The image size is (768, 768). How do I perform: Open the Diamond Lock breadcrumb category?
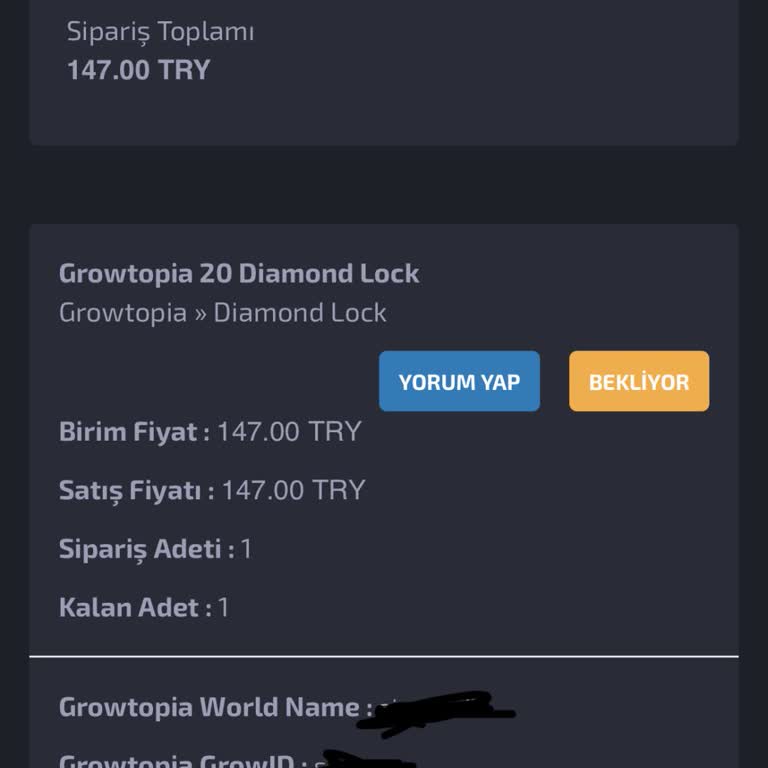300,312
